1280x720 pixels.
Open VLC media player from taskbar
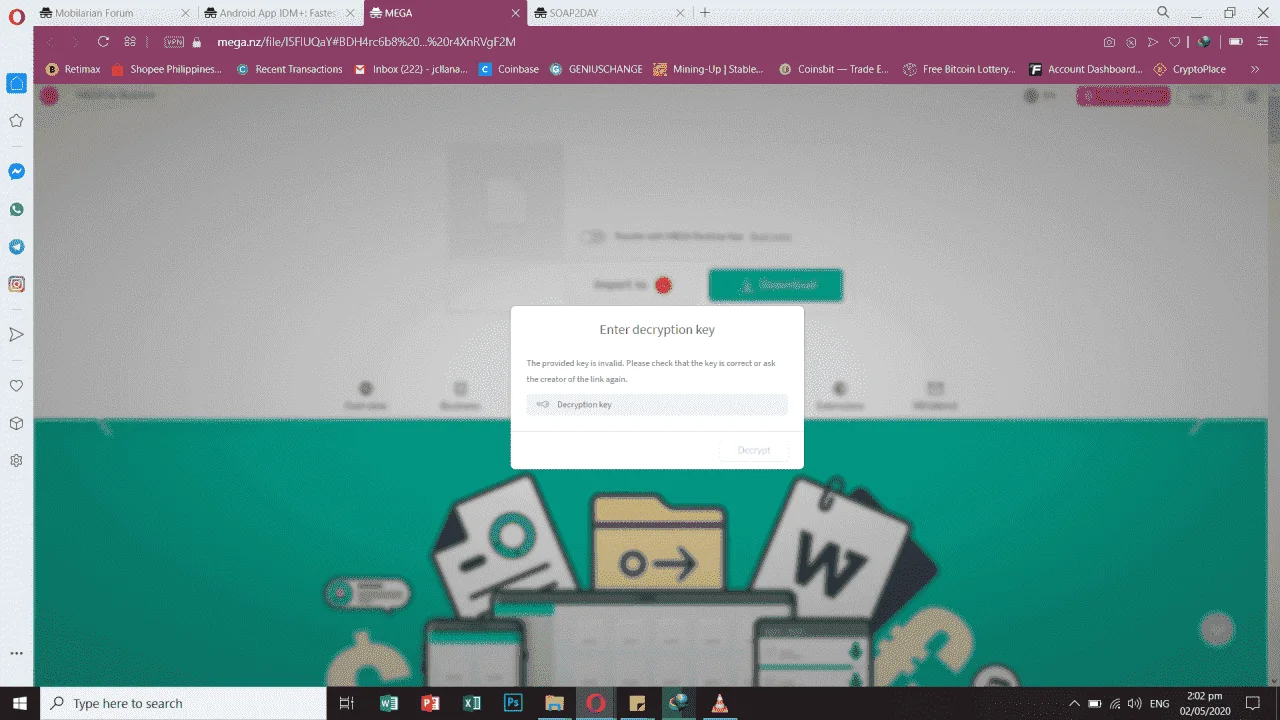point(719,703)
